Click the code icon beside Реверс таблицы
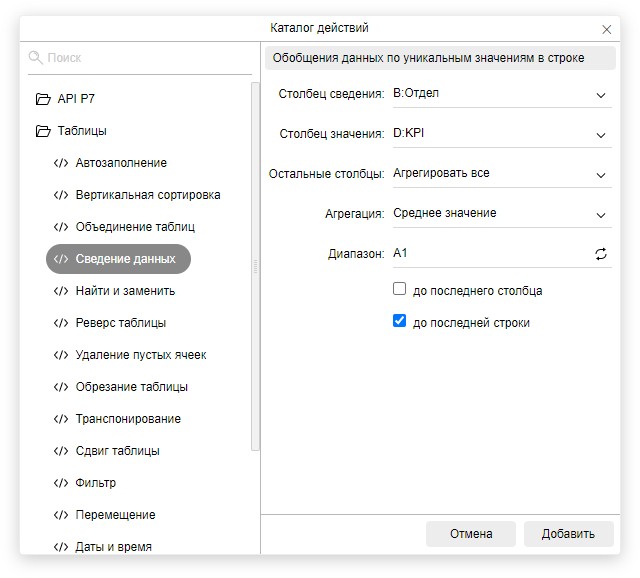The image size is (640, 578). (x=61, y=323)
